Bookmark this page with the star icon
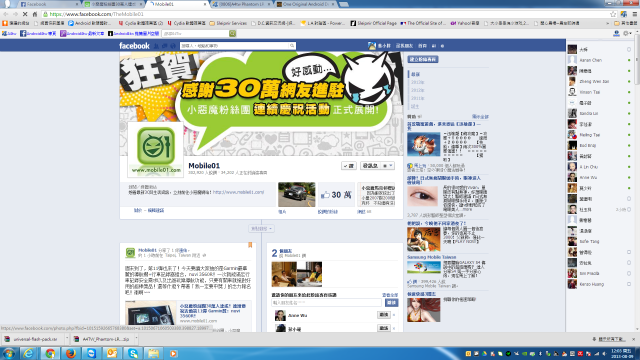The height and width of the screenshot is (360, 640). (x=613, y=14)
